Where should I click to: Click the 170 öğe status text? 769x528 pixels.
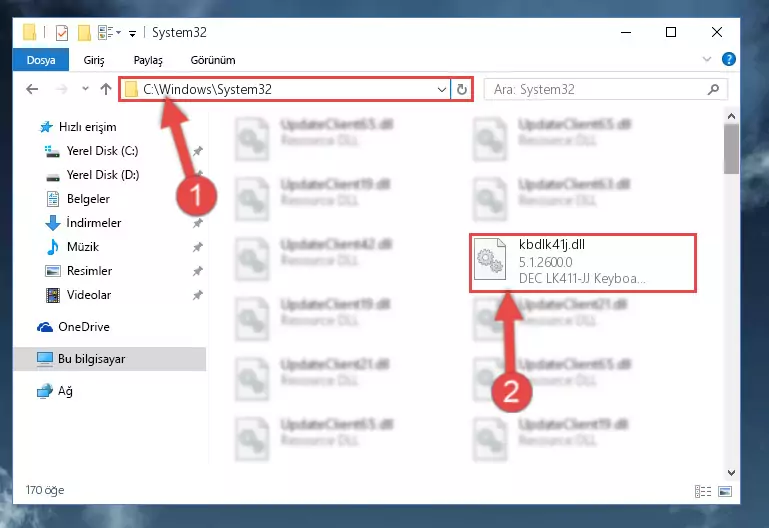tap(45, 490)
